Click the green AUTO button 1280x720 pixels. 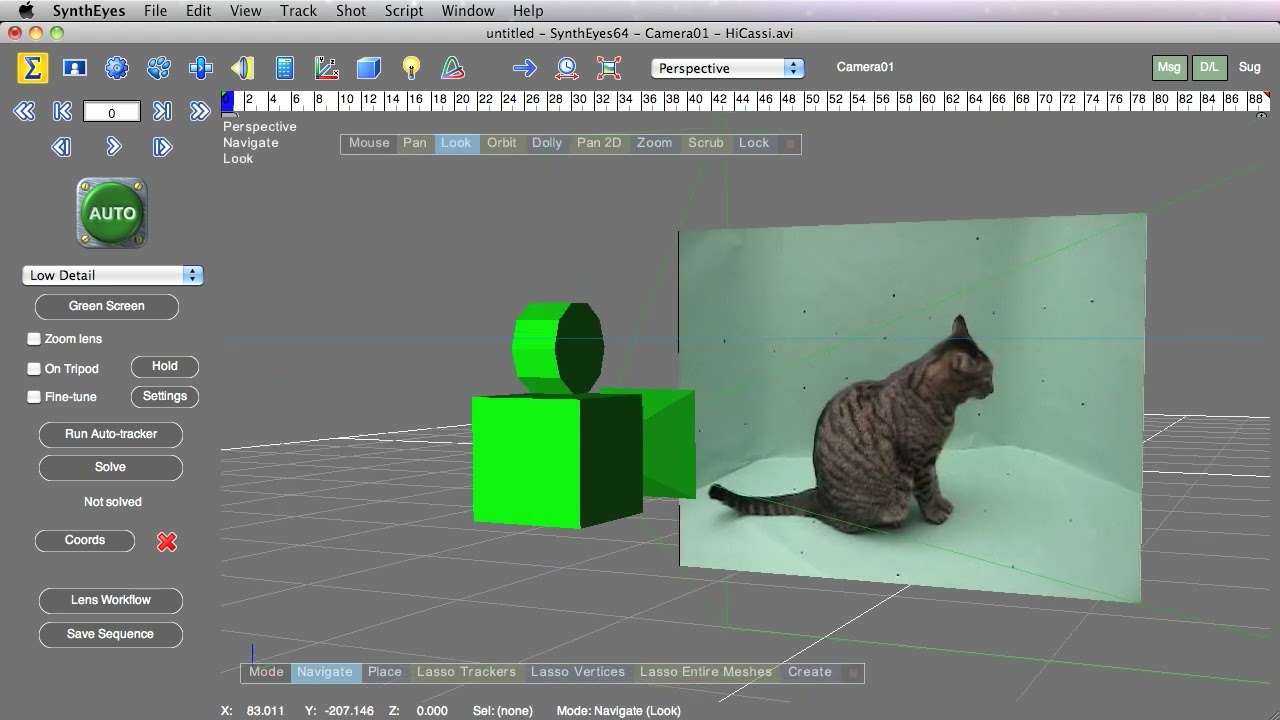click(x=112, y=213)
